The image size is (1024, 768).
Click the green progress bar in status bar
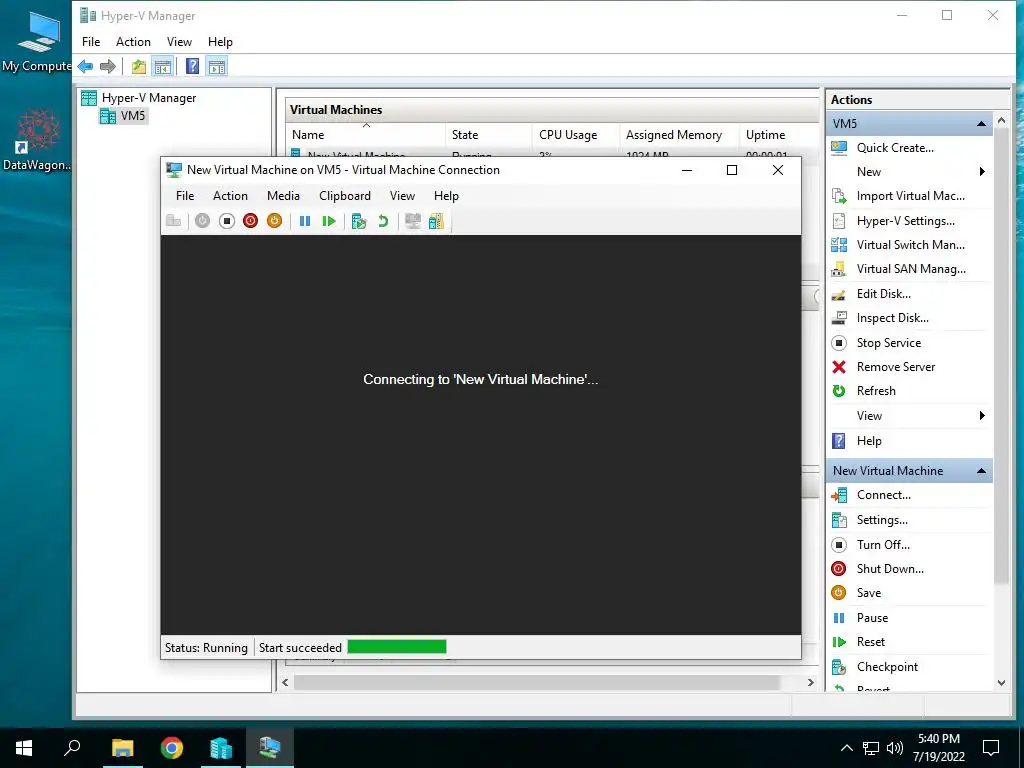pos(397,647)
